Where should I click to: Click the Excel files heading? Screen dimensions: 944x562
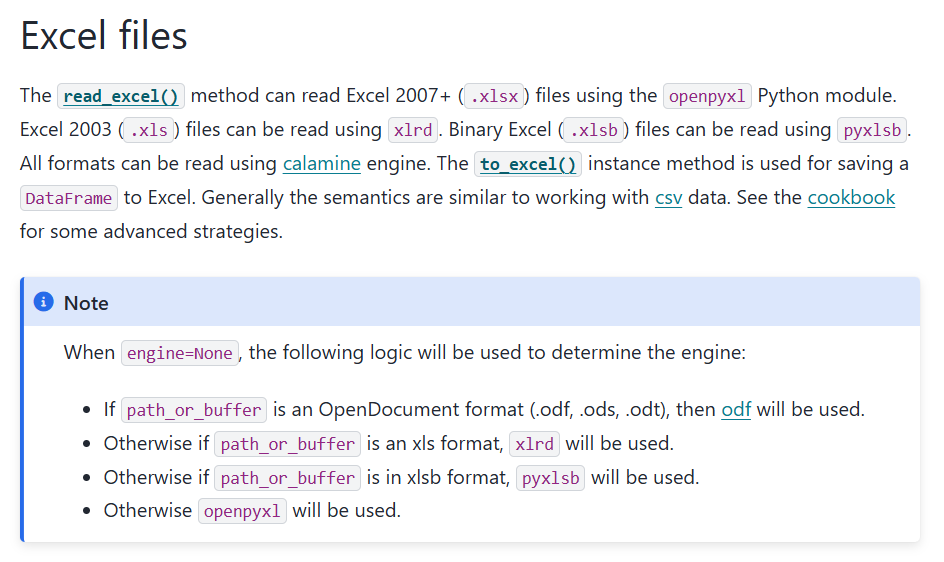[x=104, y=36]
